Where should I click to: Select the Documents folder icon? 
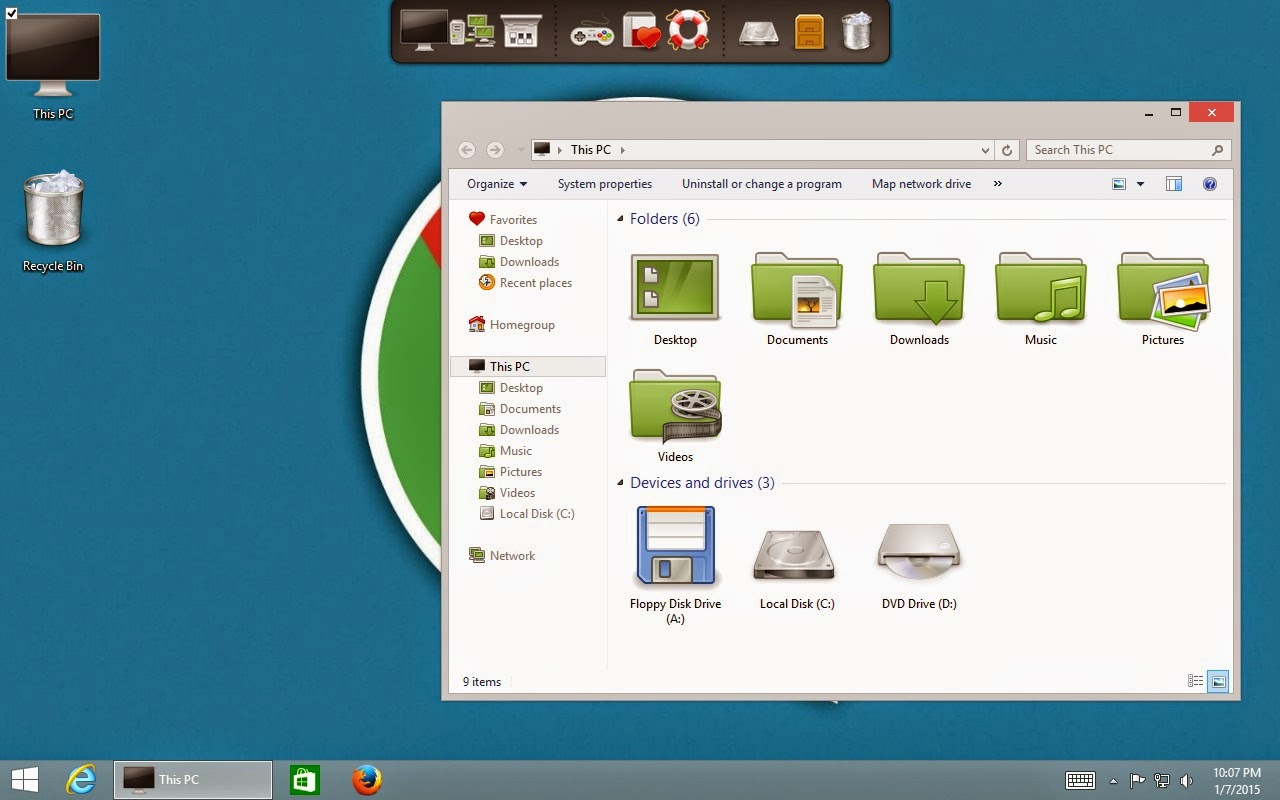click(797, 290)
